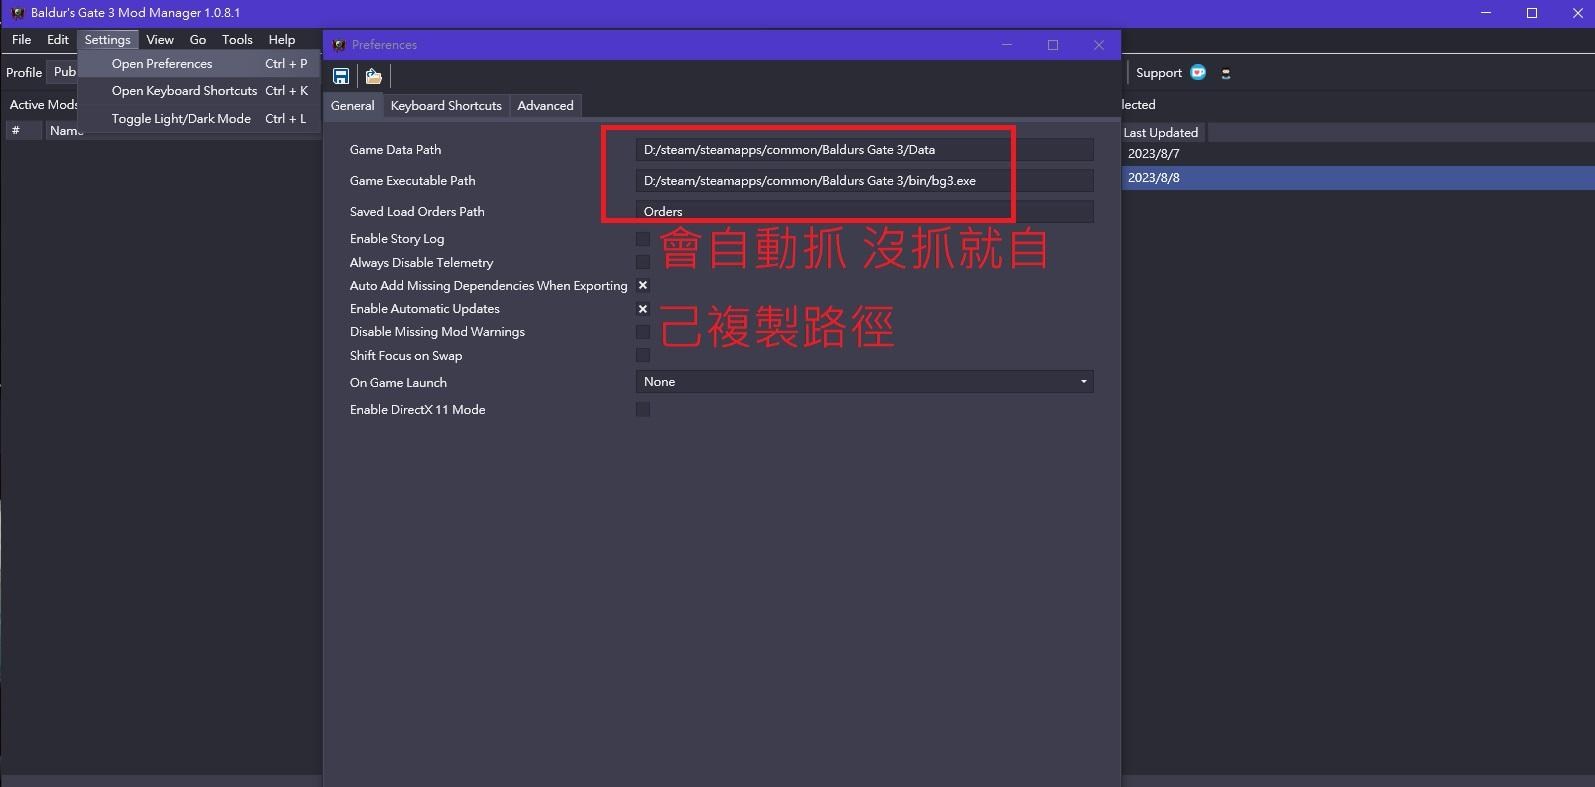Choose Open Preferences from Settings menu
The height and width of the screenshot is (787, 1595).
click(x=199, y=64)
